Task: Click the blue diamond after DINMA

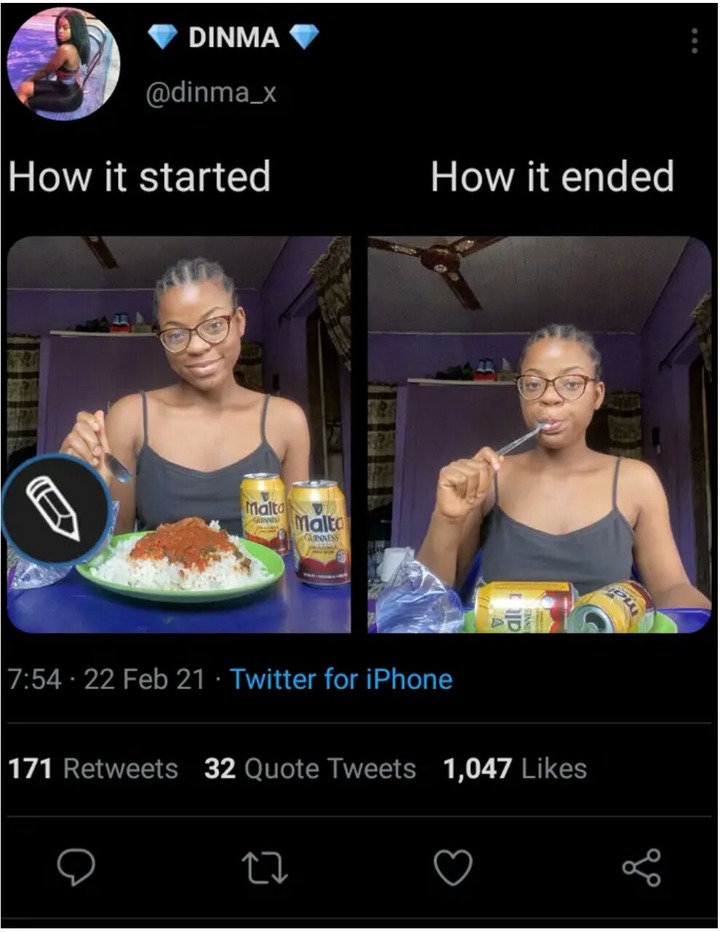Action: point(304,37)
